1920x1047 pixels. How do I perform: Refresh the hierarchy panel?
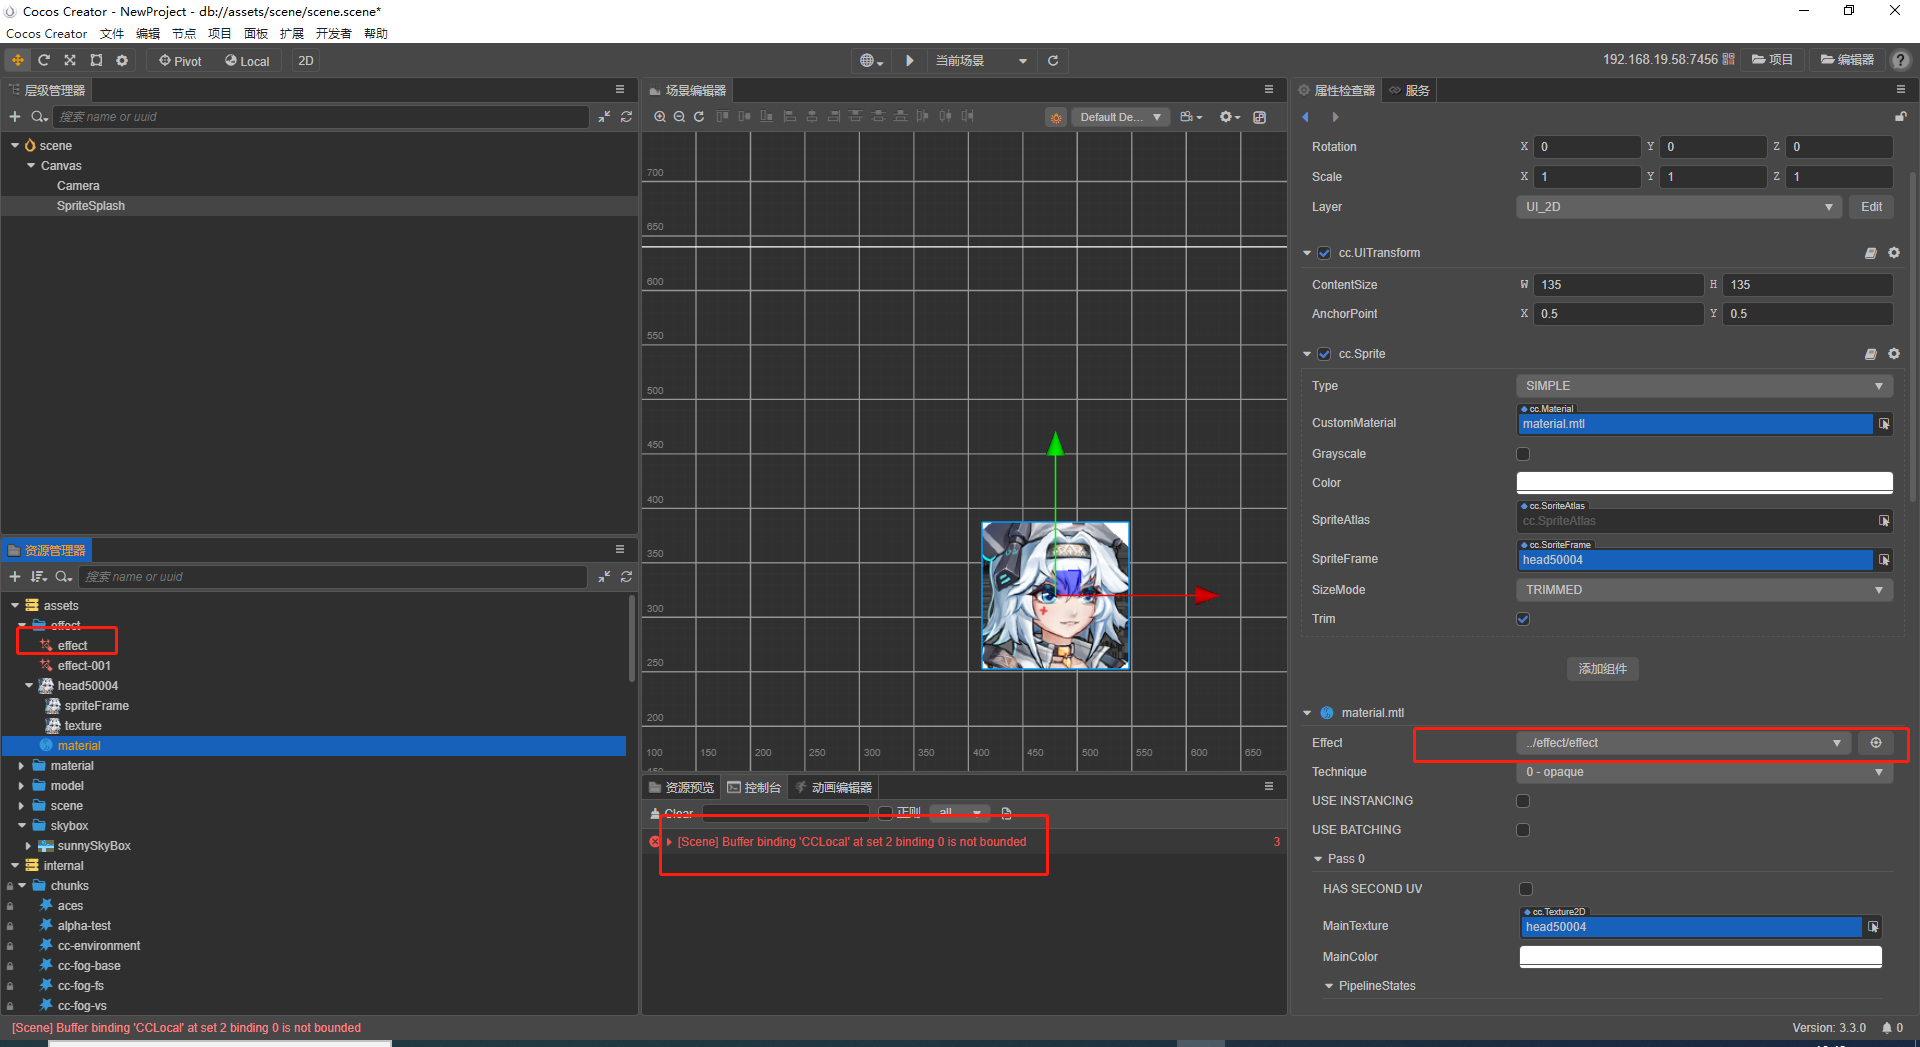click(x=626, y=117)
